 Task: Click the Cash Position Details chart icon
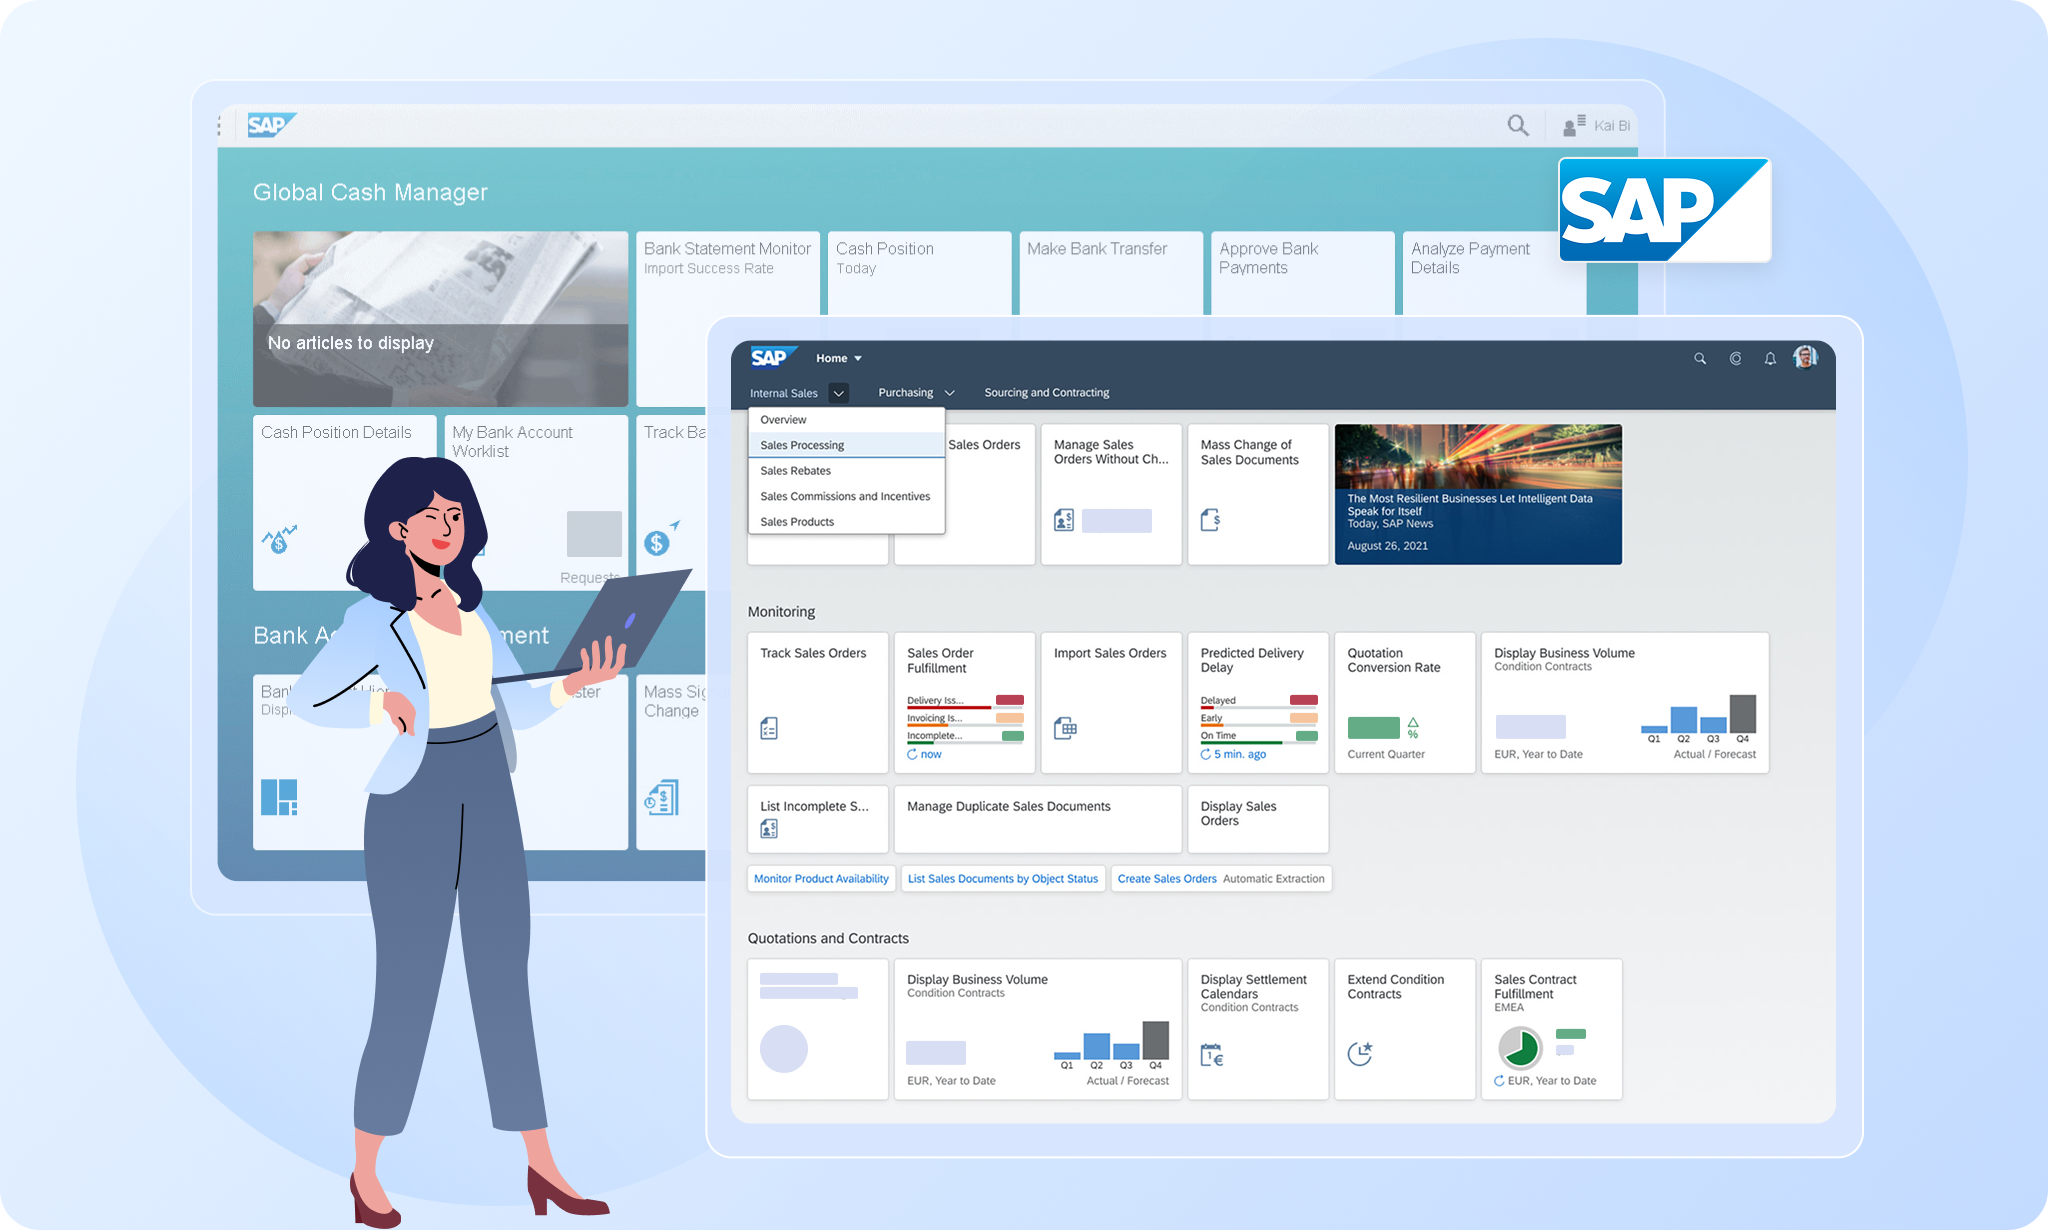coord(280,539)
